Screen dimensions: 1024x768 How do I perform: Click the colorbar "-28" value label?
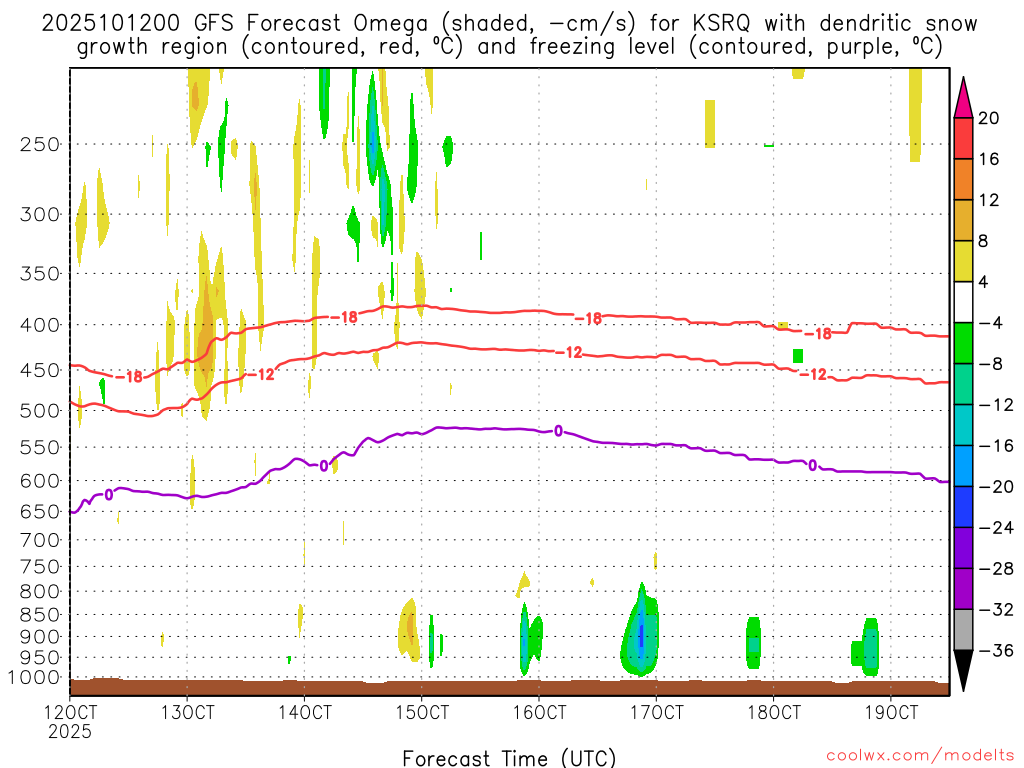(996, 569)
